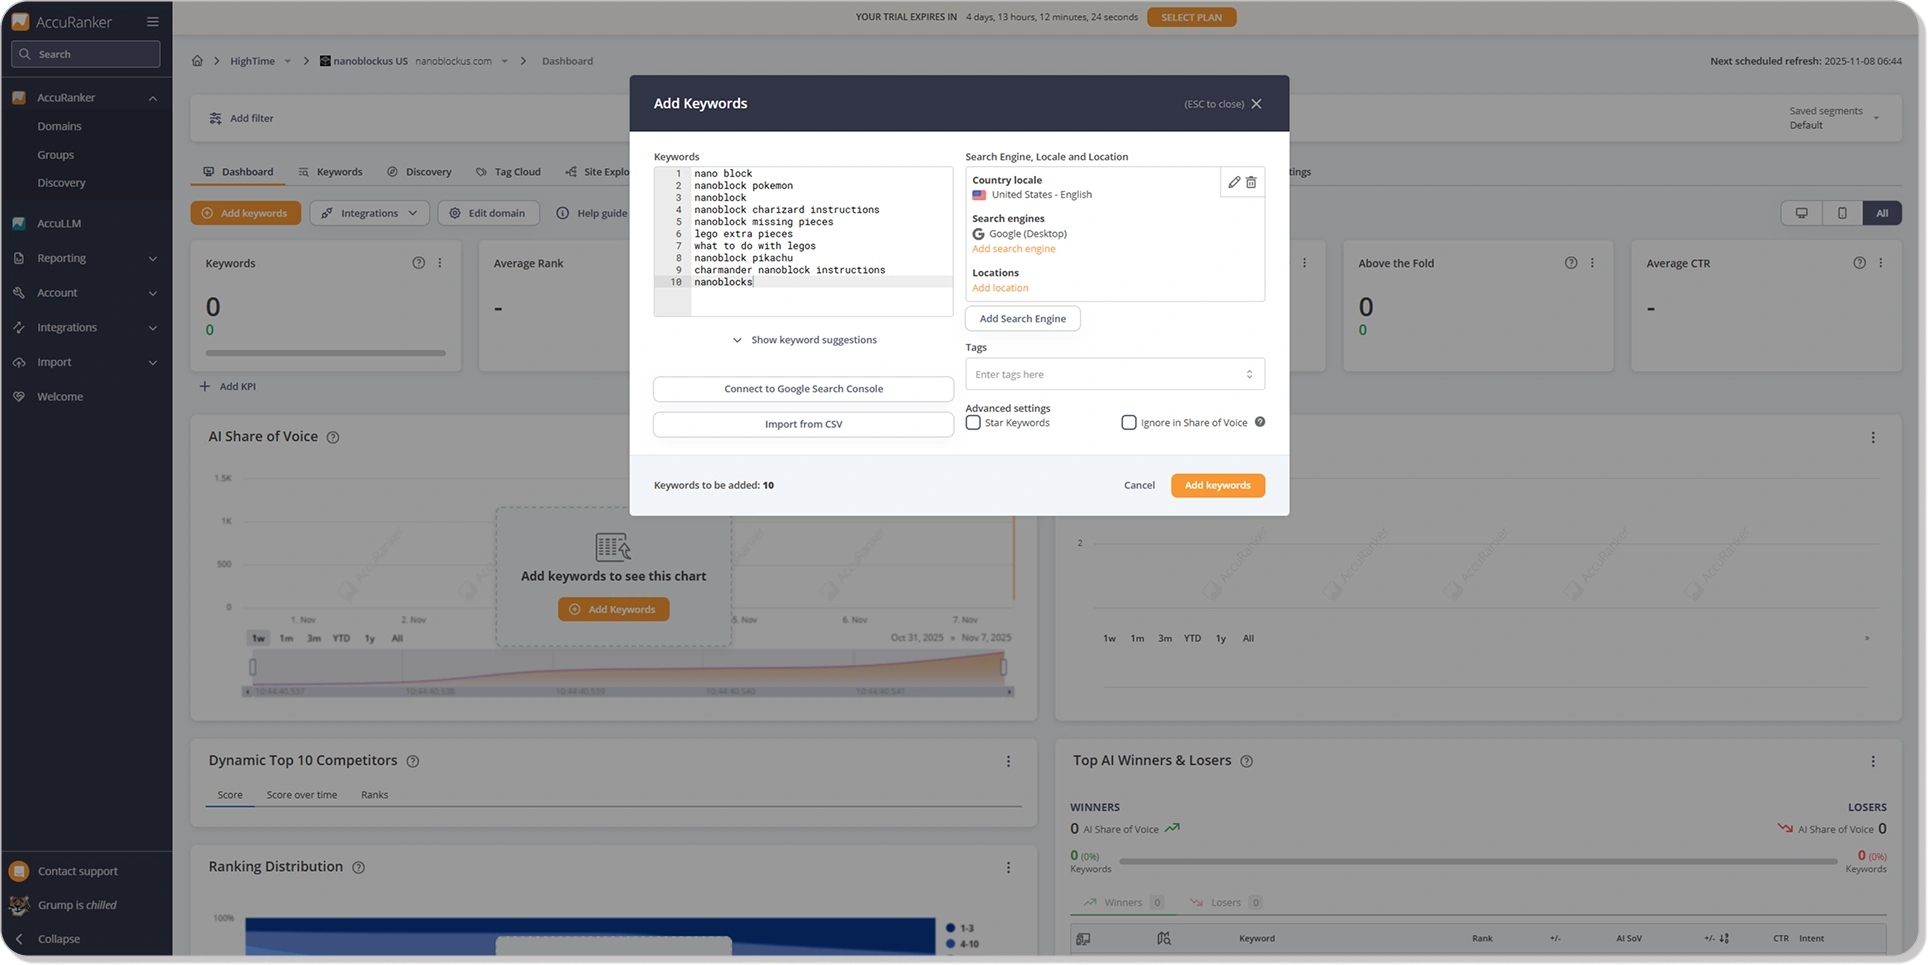This screenshot has height=965, width=1928.
Task: Open Above the Fold options menu
Action: pos(1593,263)
